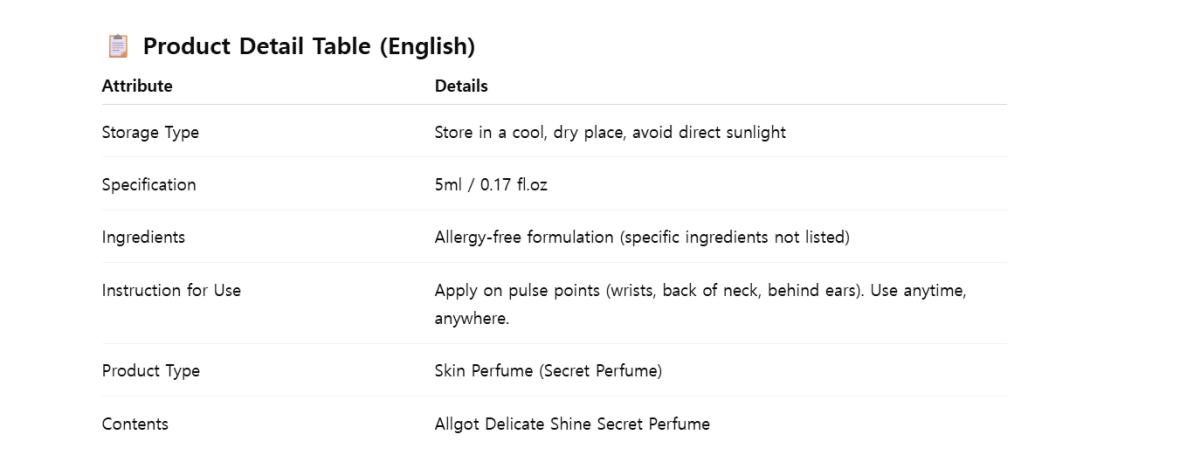Select the Storage Type attribute cell
Screen dimensions: 1180x469
click(x=150, y=132)
